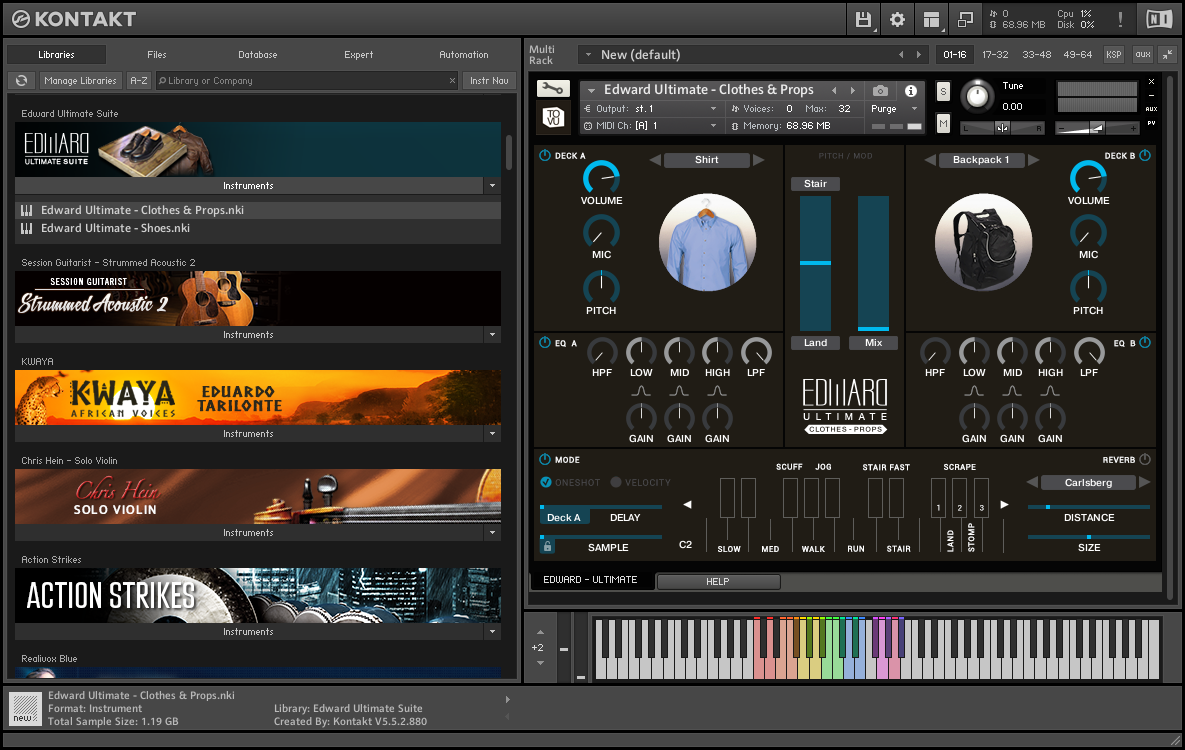Toggle the REVERB power button
Viewport: 1185px width, 750px height.
pyautogui.click(x=1145, y=459)
